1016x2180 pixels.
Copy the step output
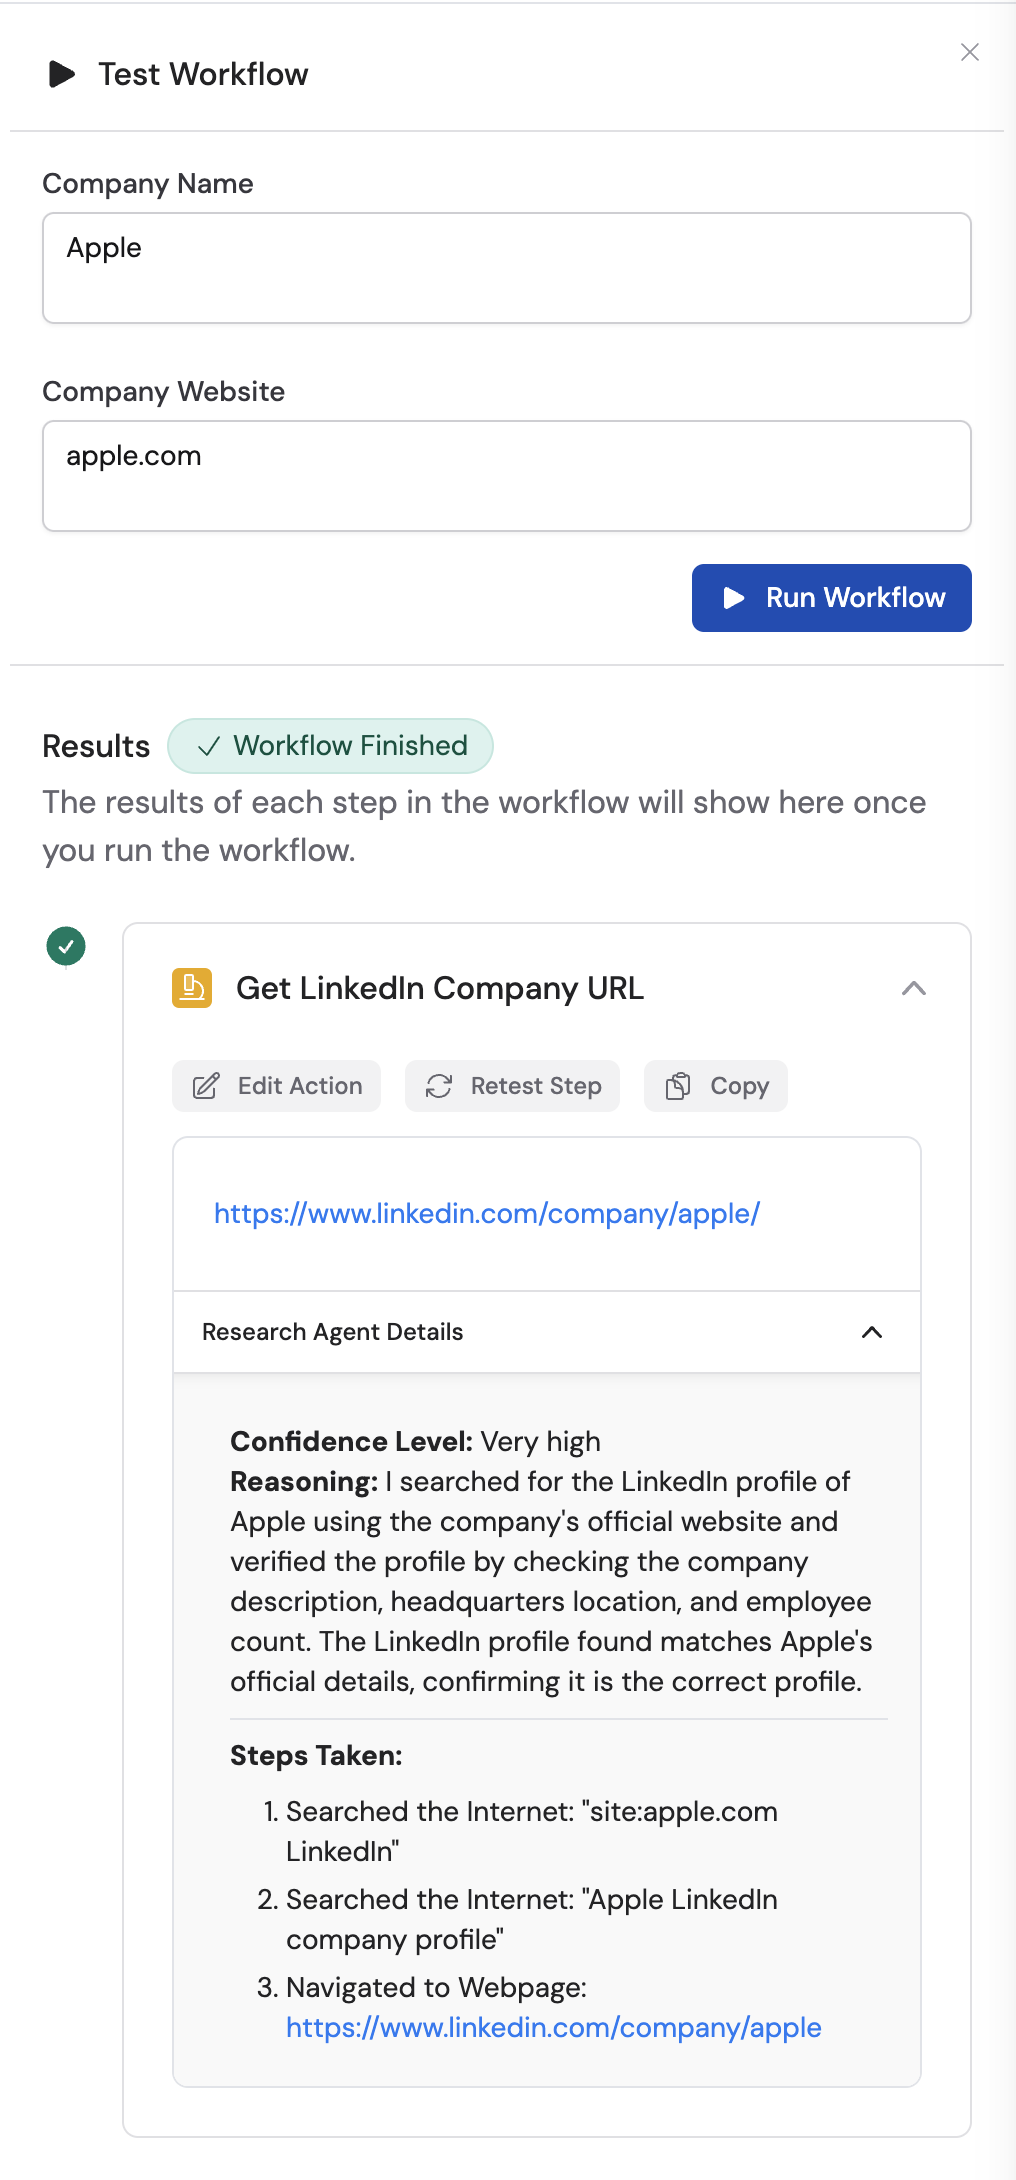tap(715, 1086)
